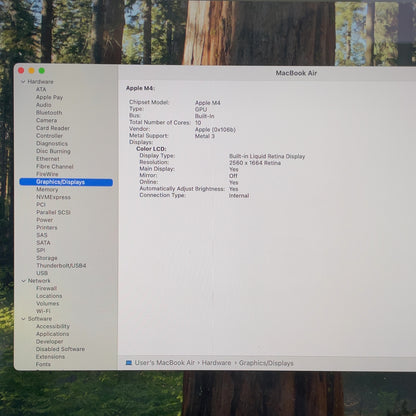Open the Wi-Fi network entry

pos(43,311)
